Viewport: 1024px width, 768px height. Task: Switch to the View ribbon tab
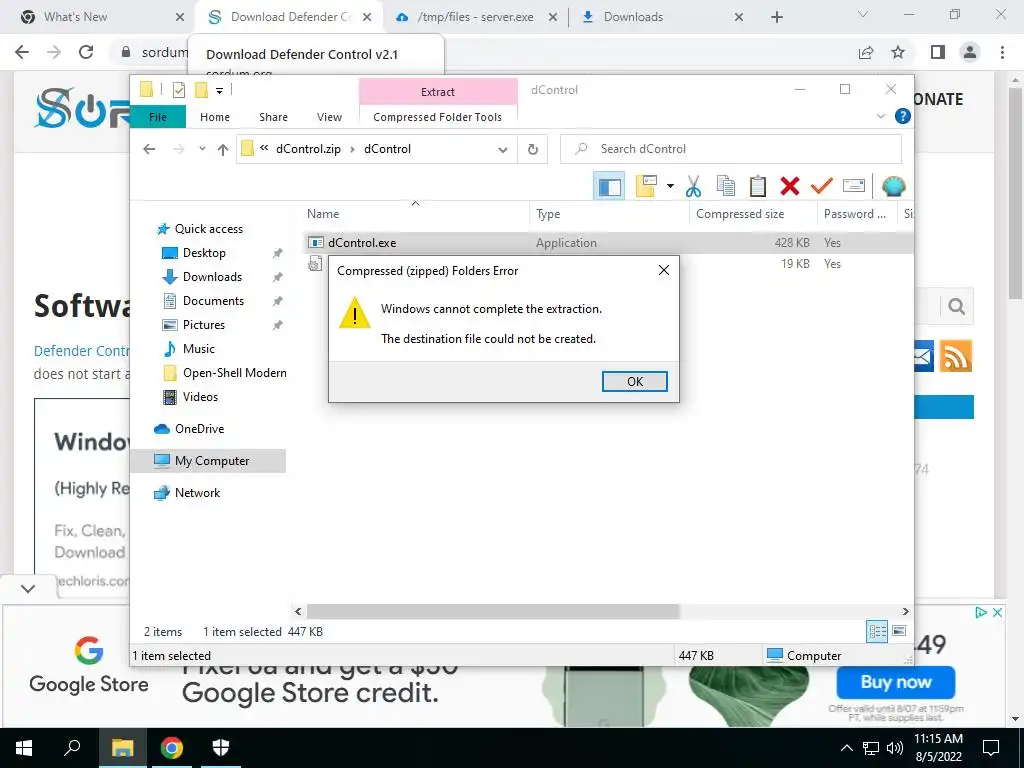[329, 117]
